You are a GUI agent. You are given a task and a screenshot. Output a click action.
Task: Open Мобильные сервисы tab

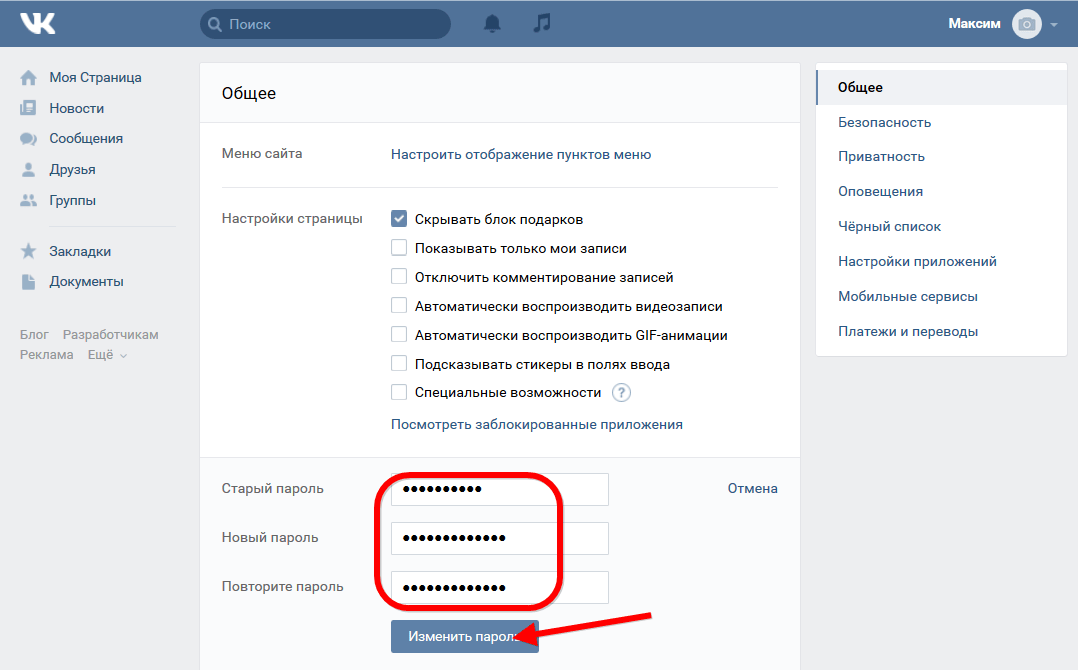pos(941,297)
